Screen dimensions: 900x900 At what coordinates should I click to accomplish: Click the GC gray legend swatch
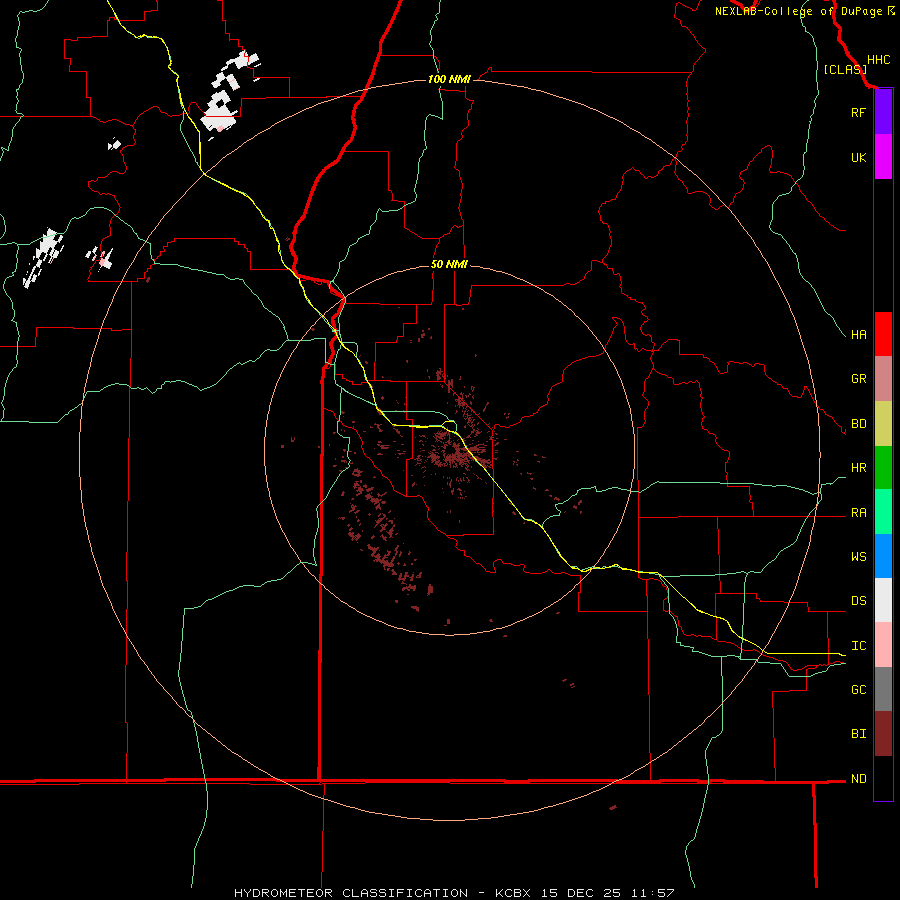[x=883, y=689]
